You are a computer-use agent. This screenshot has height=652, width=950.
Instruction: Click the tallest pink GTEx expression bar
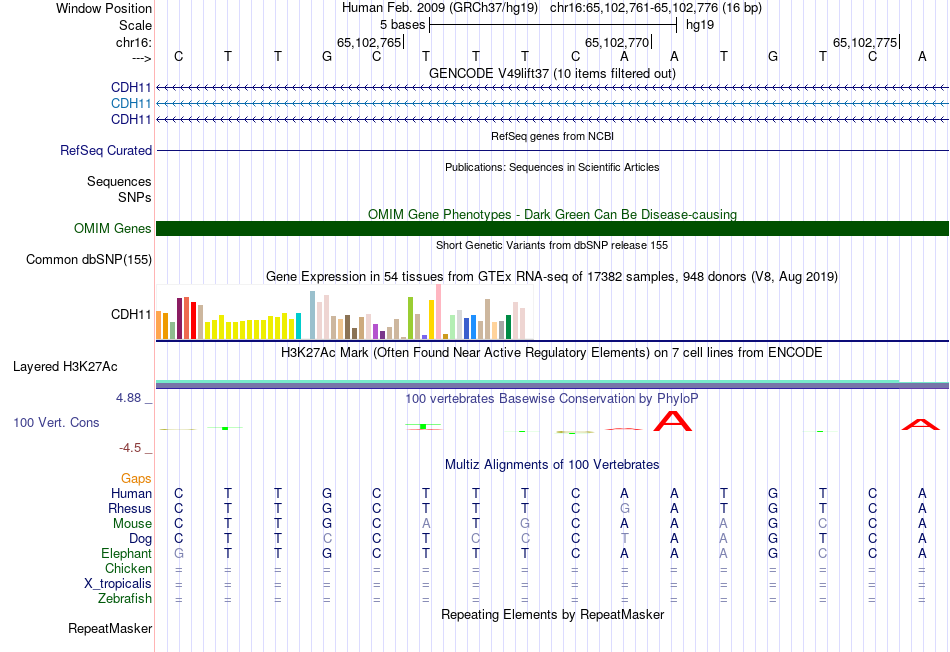[x=438, y=311]
